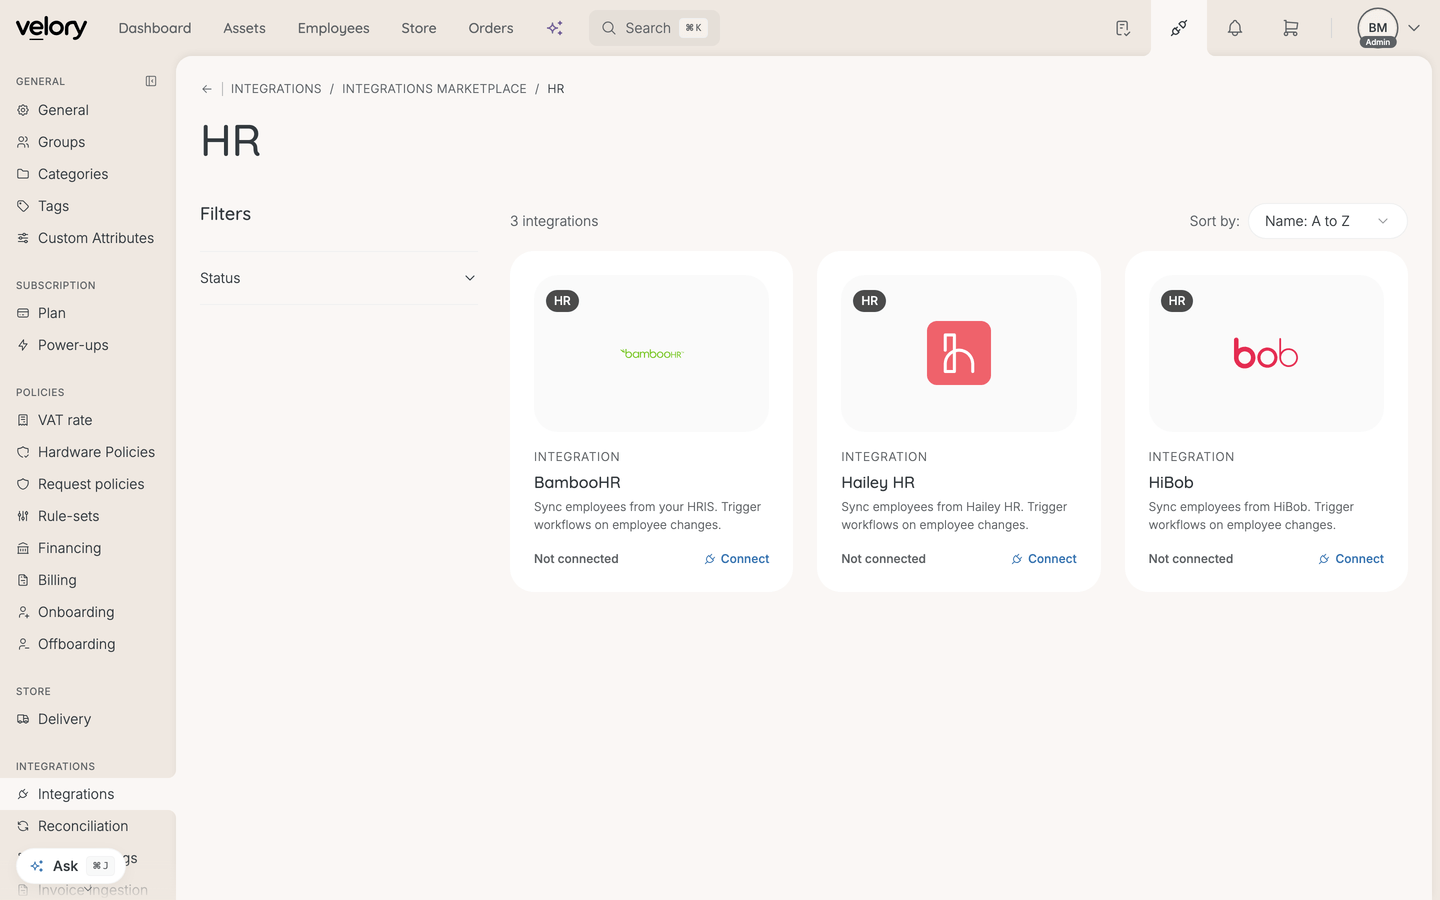The image size is (1440, 900).
Task: Connect the BambooHR integration
Action: [x=737, y=559]
